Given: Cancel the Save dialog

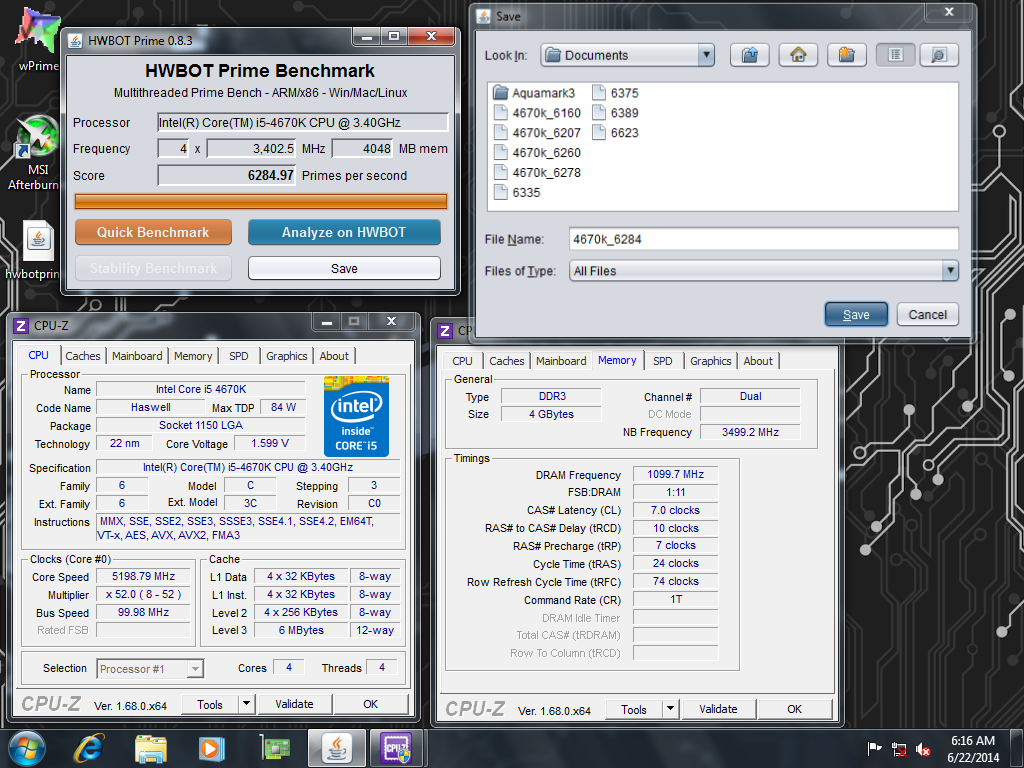Looking at the screenshot, I should [x=927, y=315].
